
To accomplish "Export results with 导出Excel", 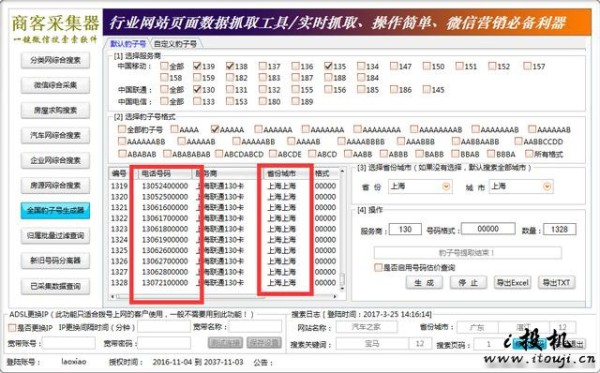I will (512, 283).
